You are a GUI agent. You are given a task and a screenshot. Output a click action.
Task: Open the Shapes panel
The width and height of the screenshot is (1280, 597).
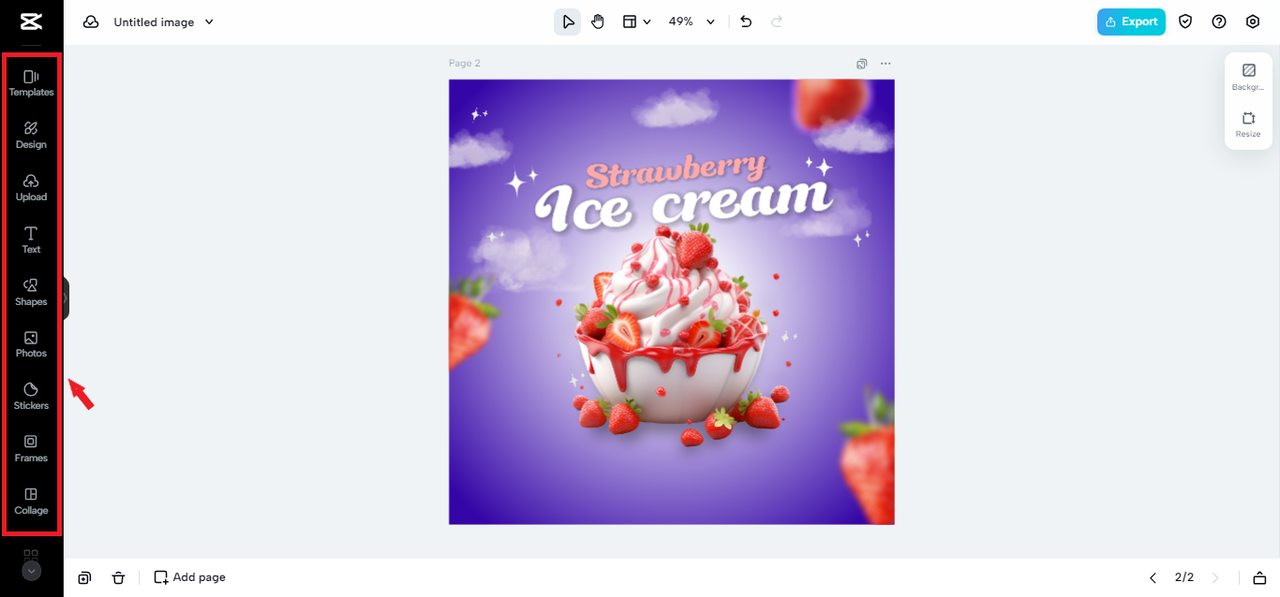(31, 292)
